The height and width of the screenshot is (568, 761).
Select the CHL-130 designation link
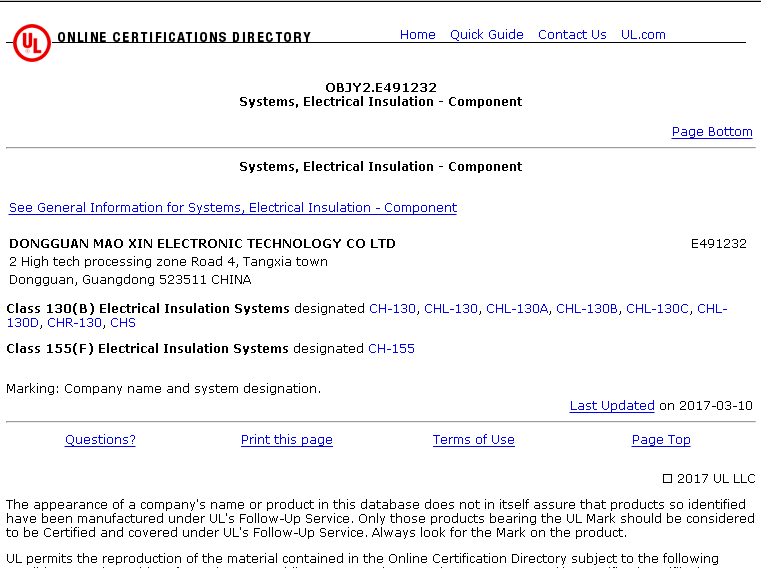(451, 309)
